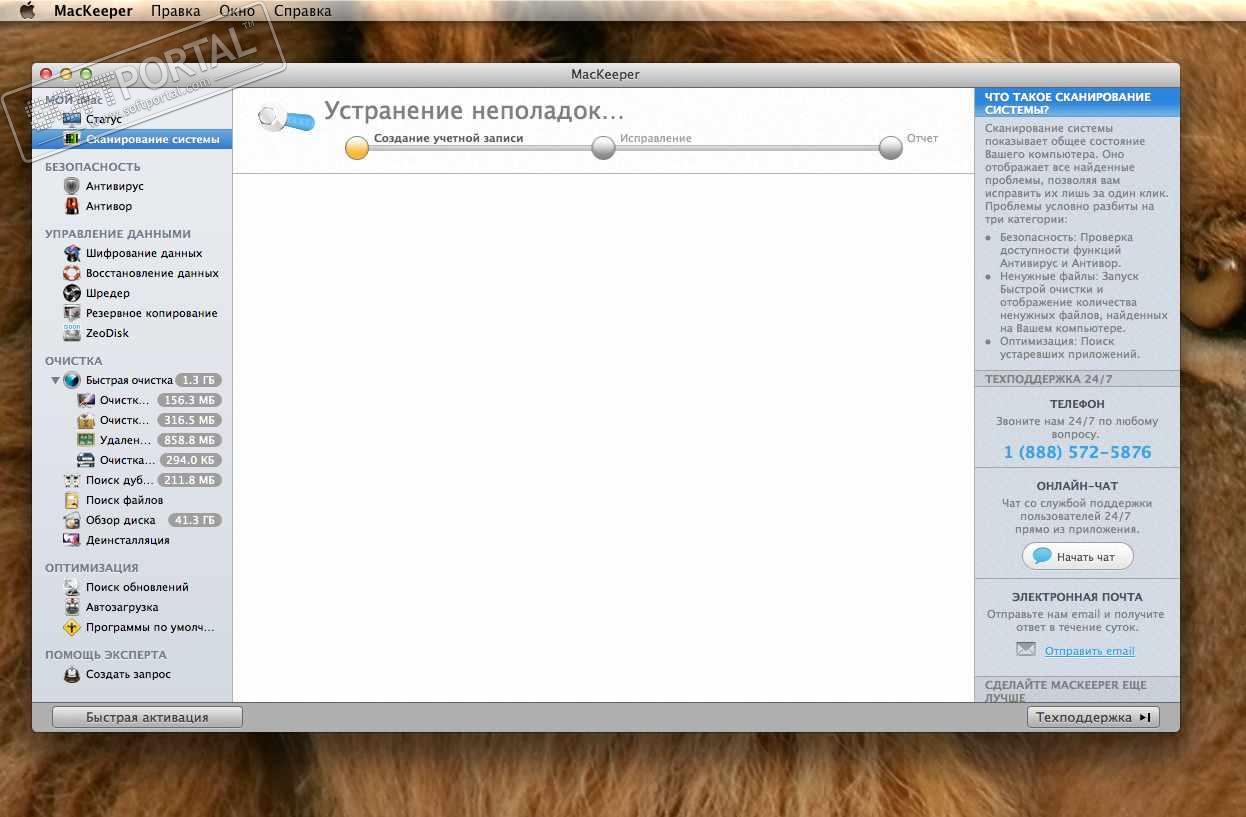Select the Резервное копирование label
1246x817 pixels.
point(152,313)
